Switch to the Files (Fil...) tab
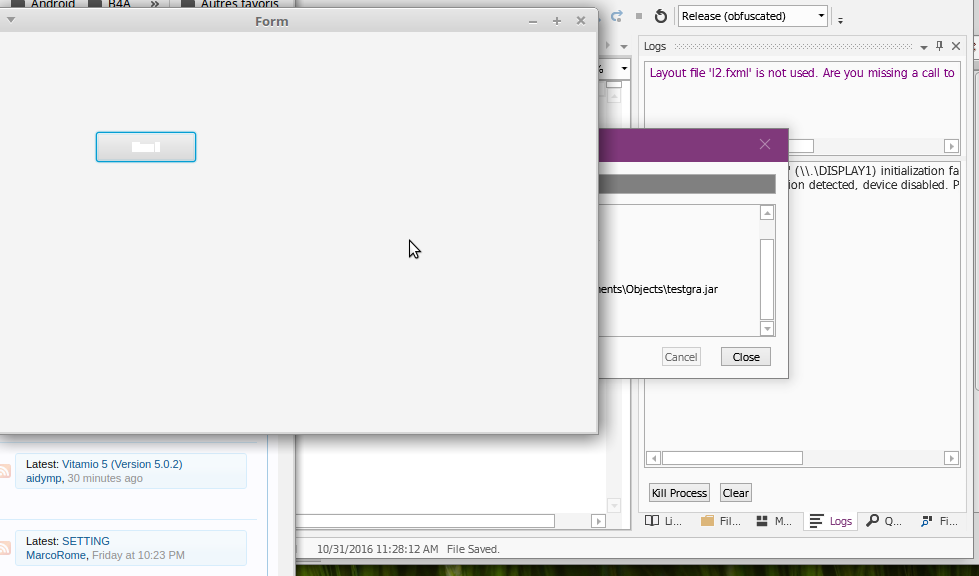The width and height of the screenshot is (979, 576). 721,521
